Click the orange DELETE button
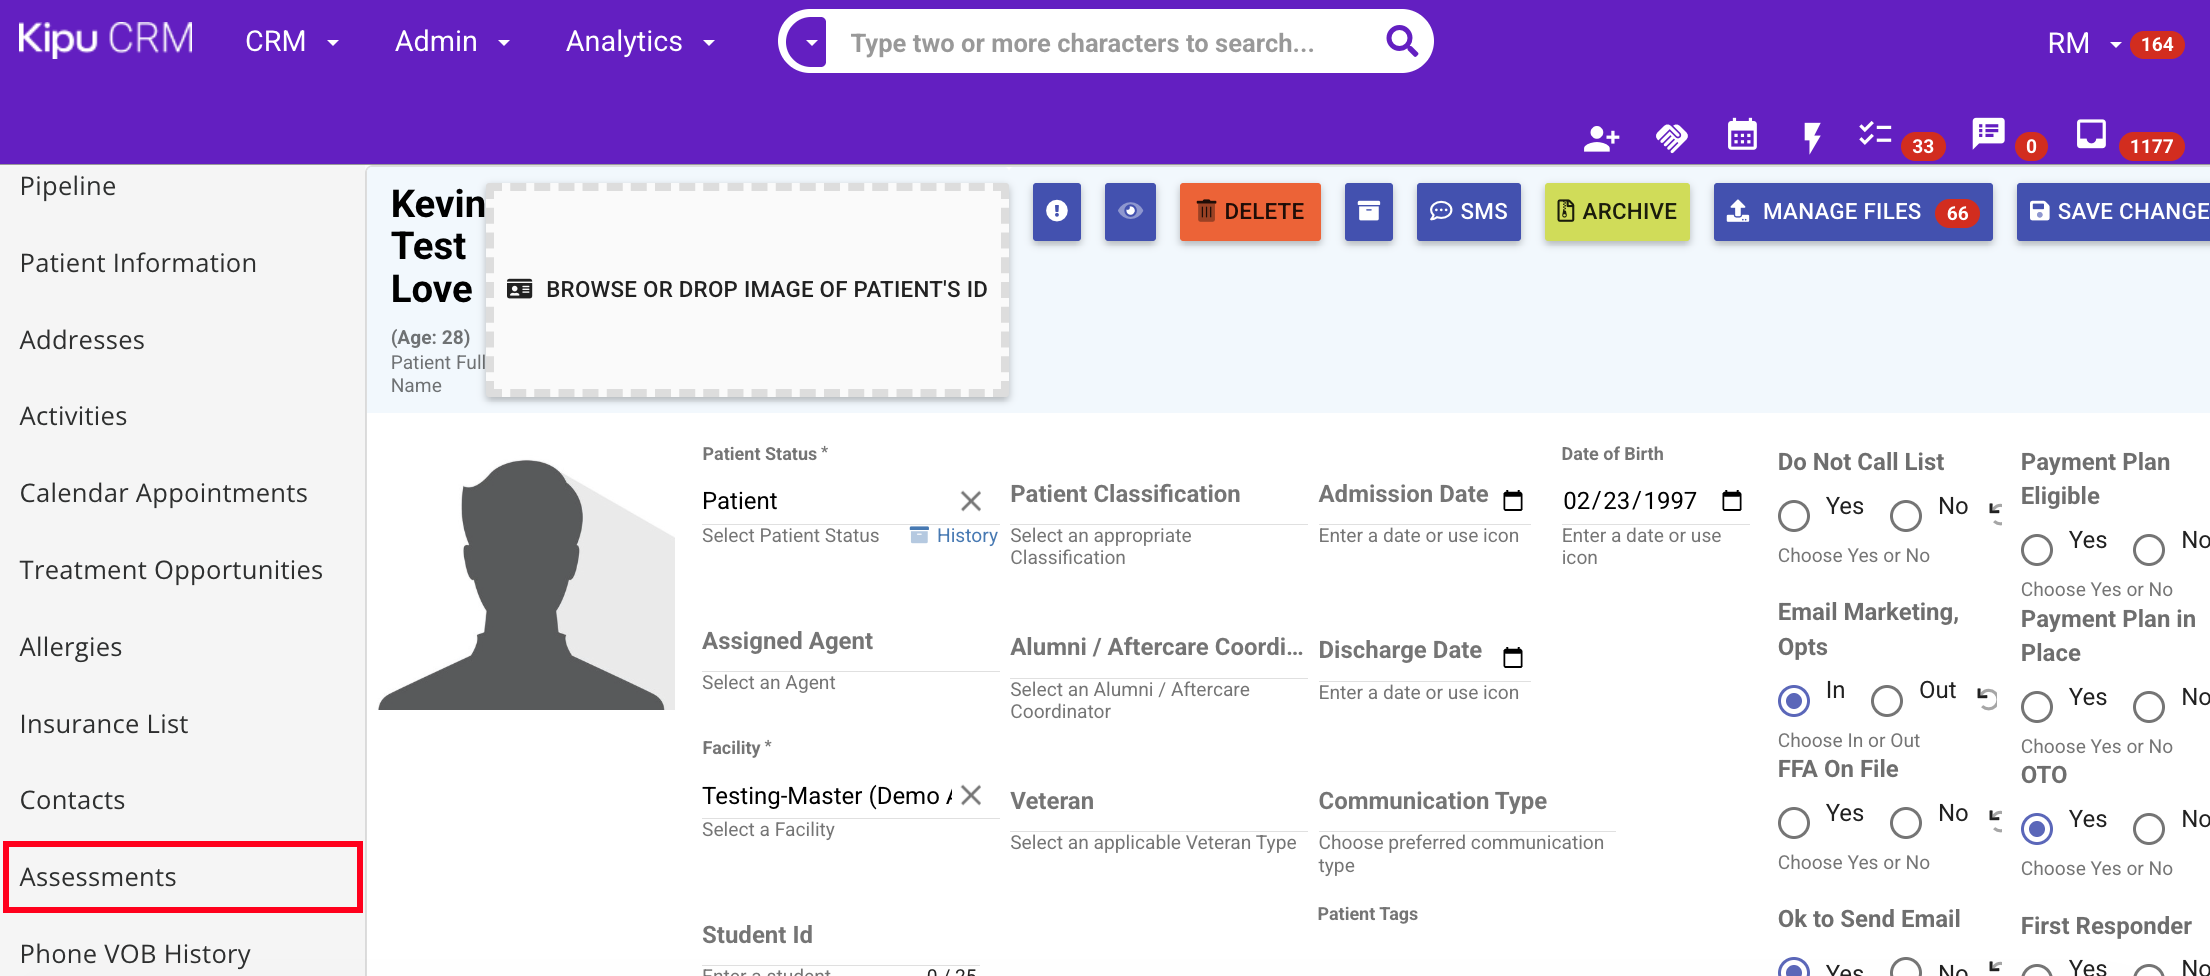2210x976 pixels. point(1250,211)
